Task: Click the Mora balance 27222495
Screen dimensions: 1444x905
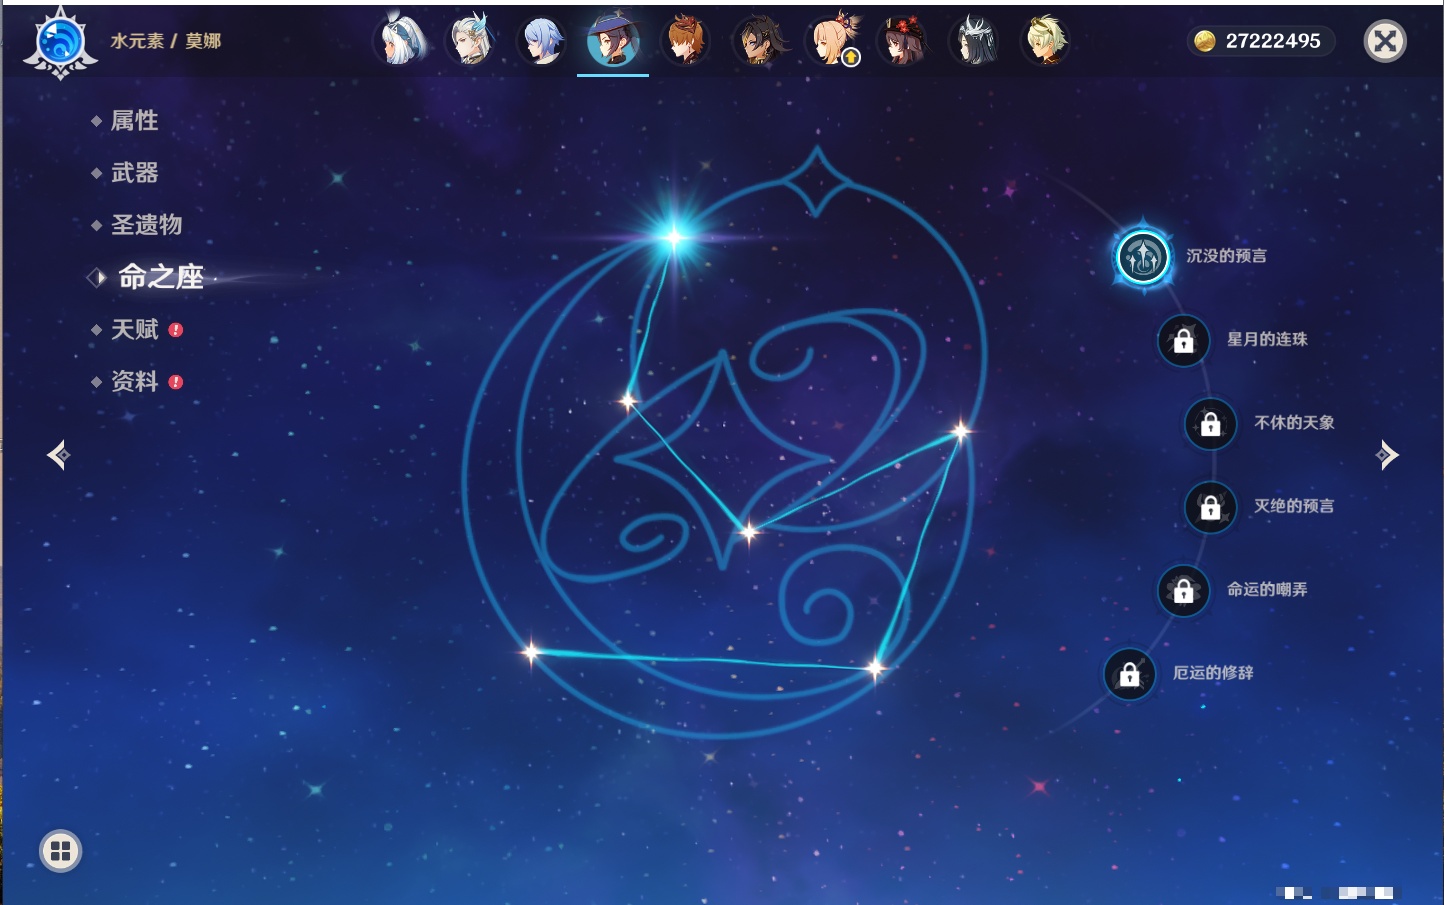Action: click(1273, 41)
